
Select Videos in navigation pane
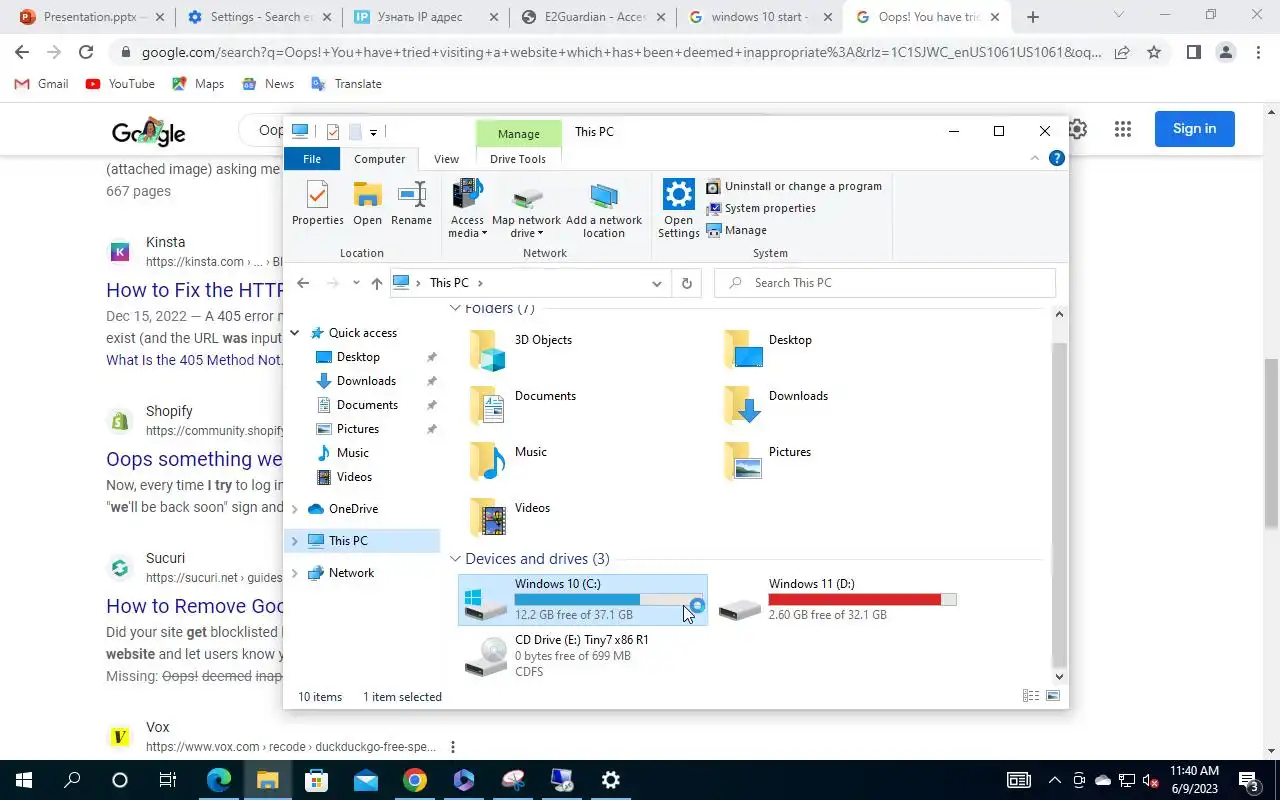pyautogui.click(x=354, y=477)
